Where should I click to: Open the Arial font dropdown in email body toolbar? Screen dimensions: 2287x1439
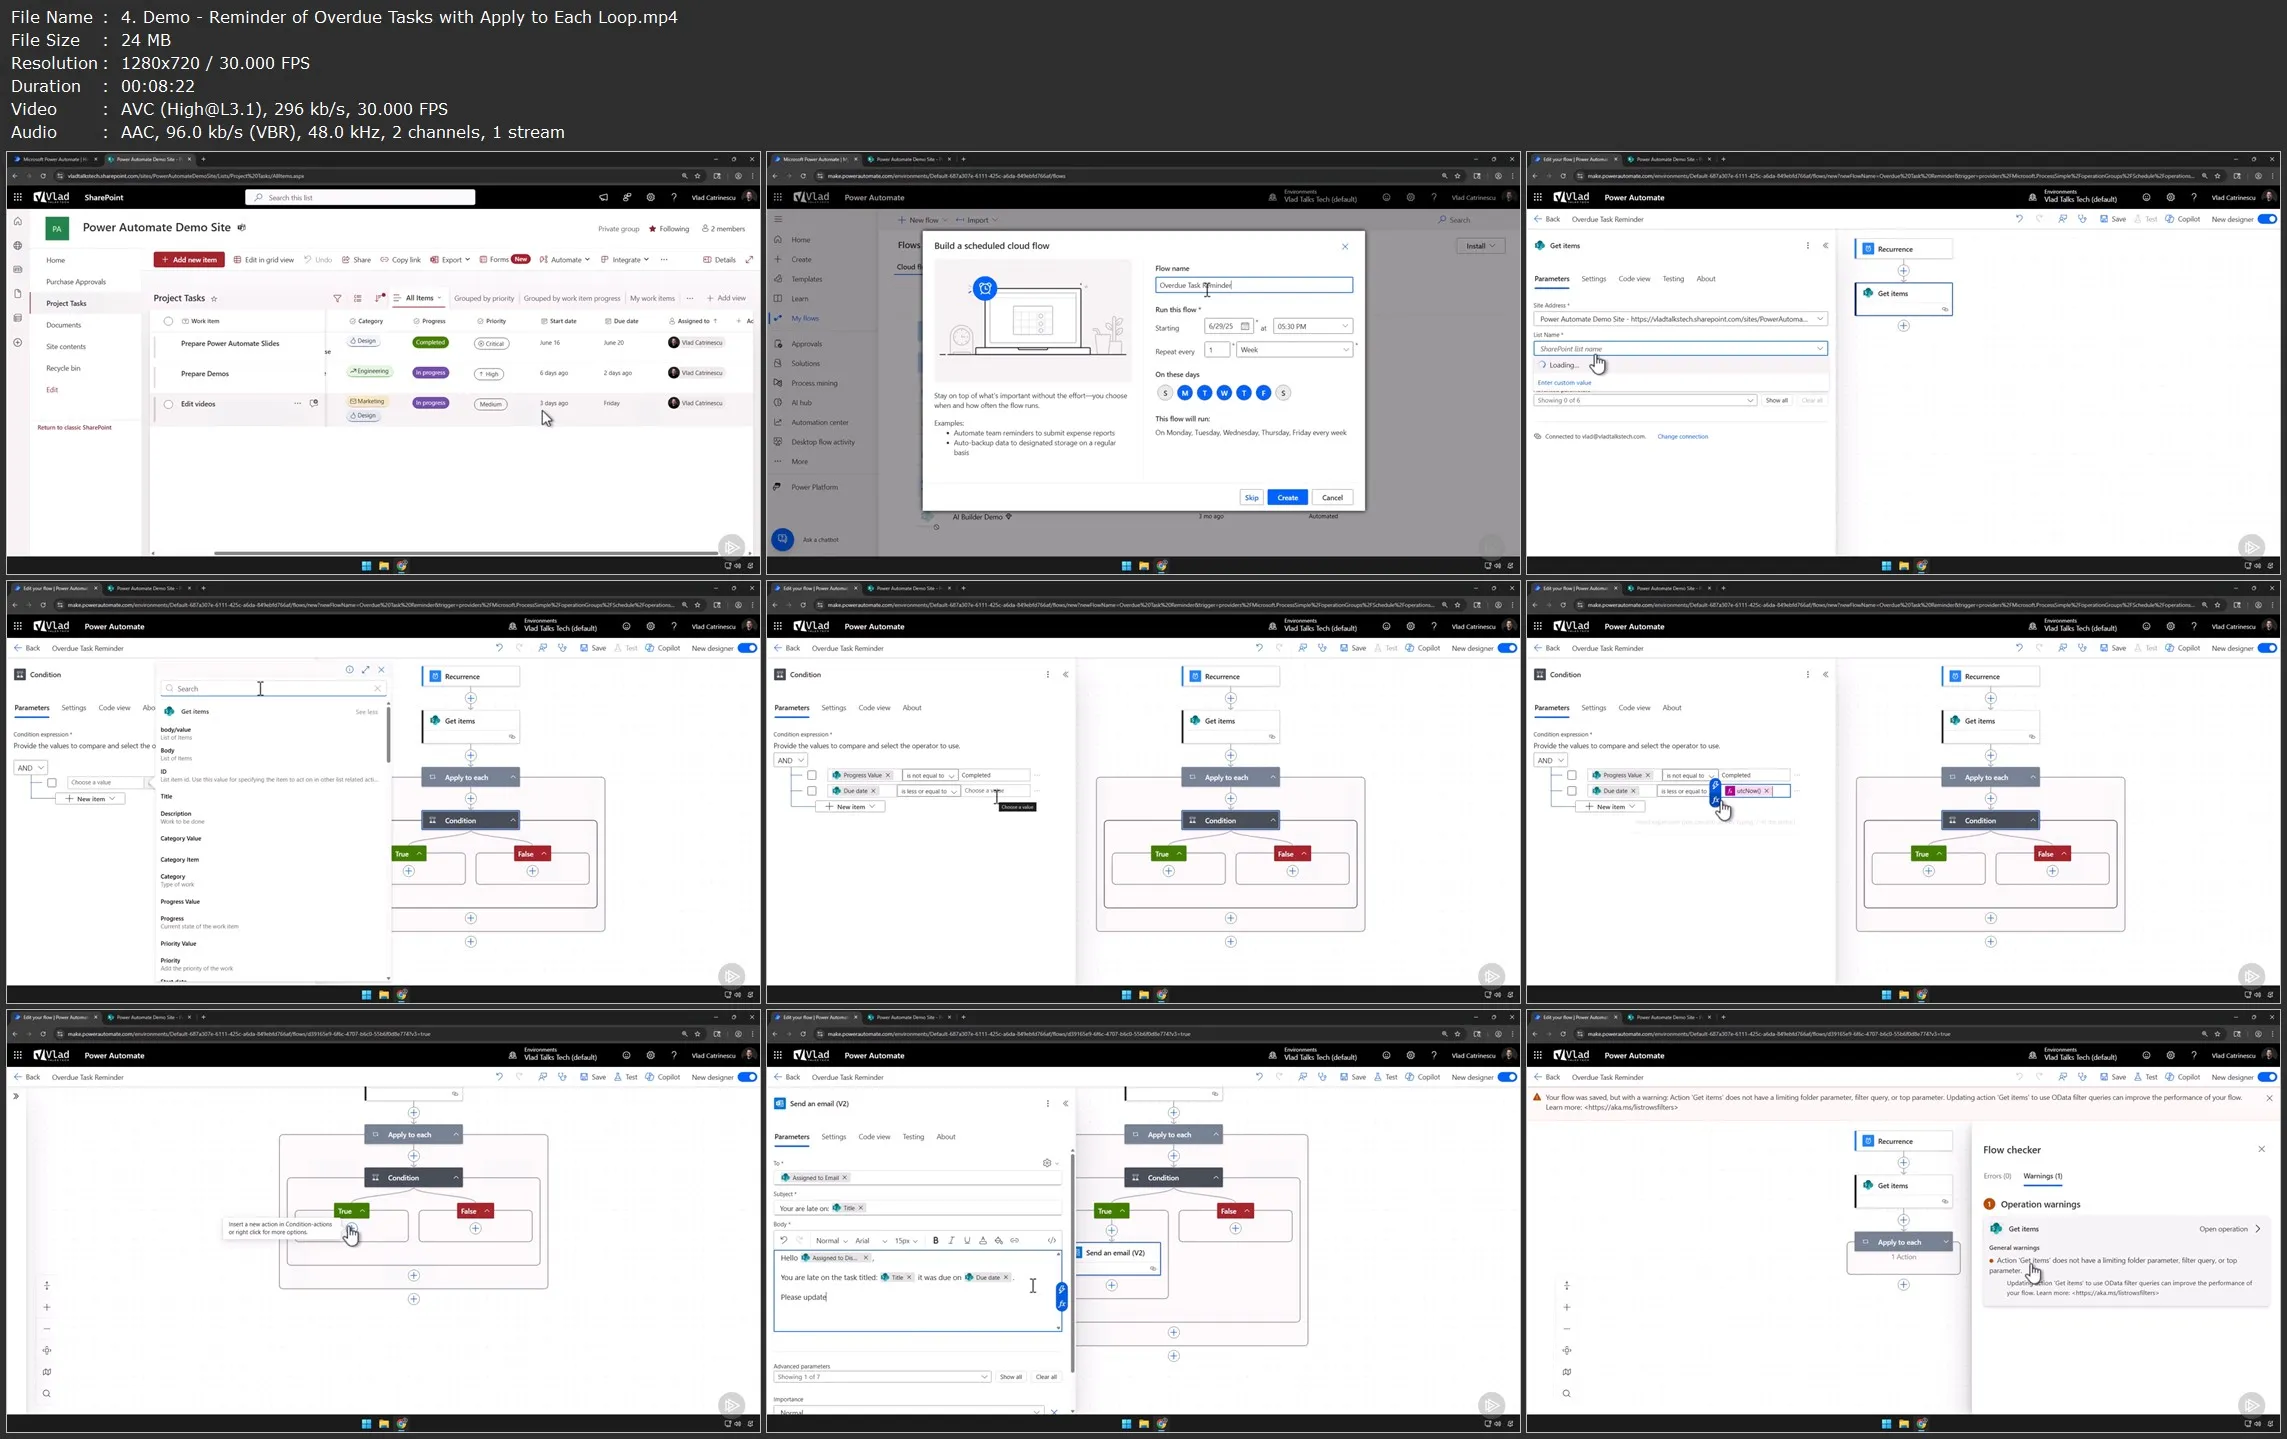point(871,1240)
